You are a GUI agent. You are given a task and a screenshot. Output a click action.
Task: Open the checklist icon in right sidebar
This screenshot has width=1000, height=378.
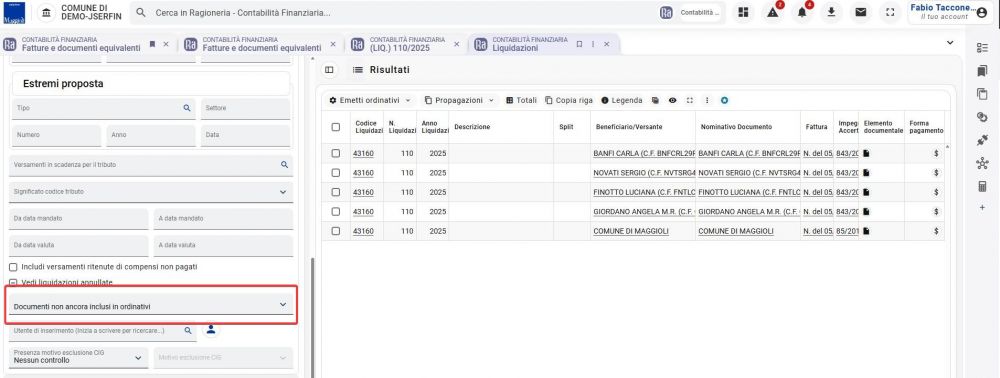point(982,48)
